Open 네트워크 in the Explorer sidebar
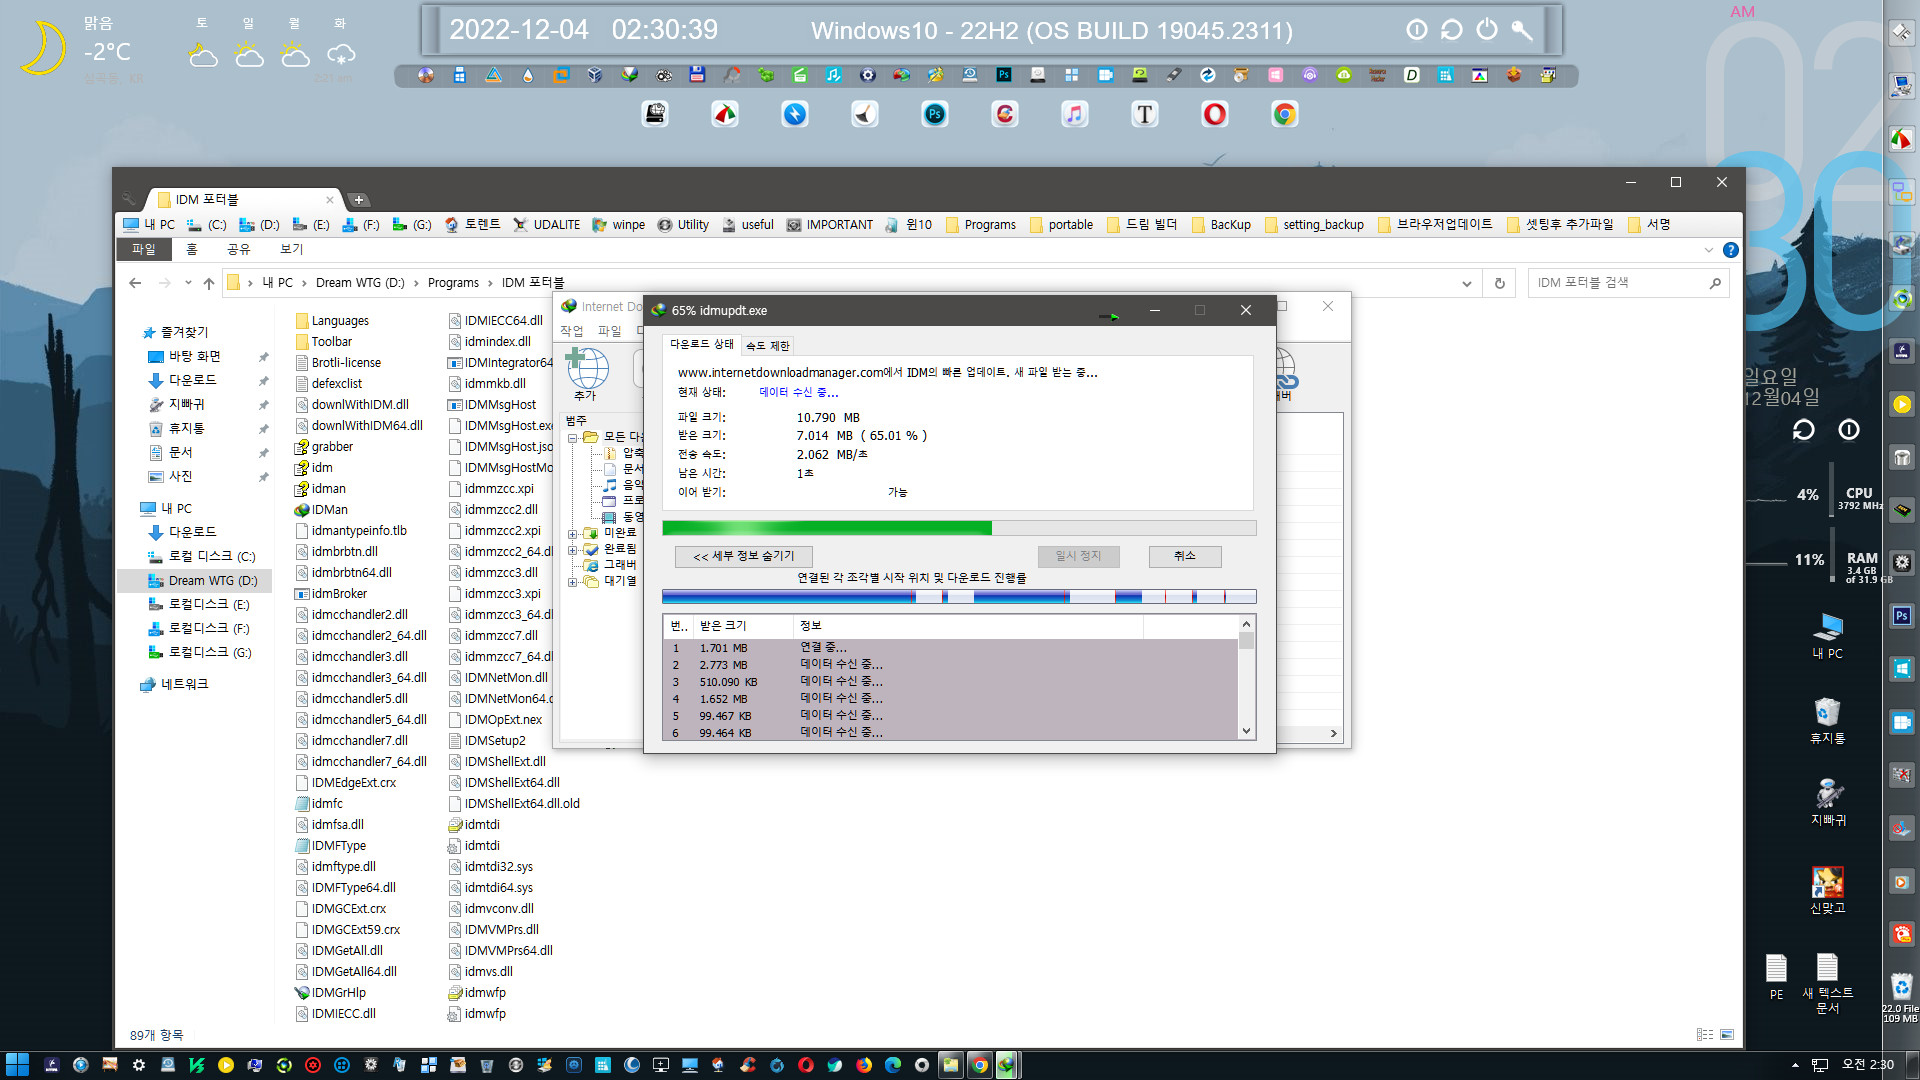This screenshot has width=1920, height=1080. tap(174, 685)
